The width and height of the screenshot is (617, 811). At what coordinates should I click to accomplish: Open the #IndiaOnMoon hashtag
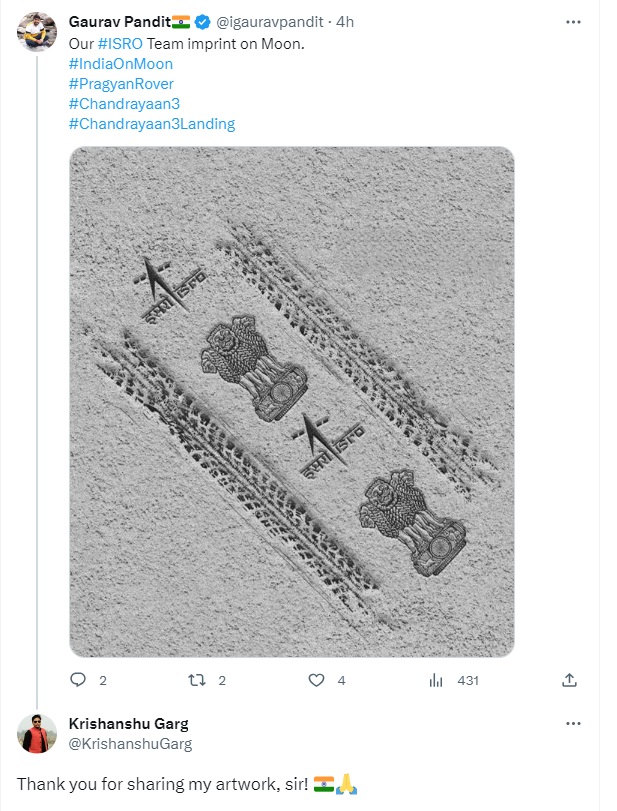120,64
